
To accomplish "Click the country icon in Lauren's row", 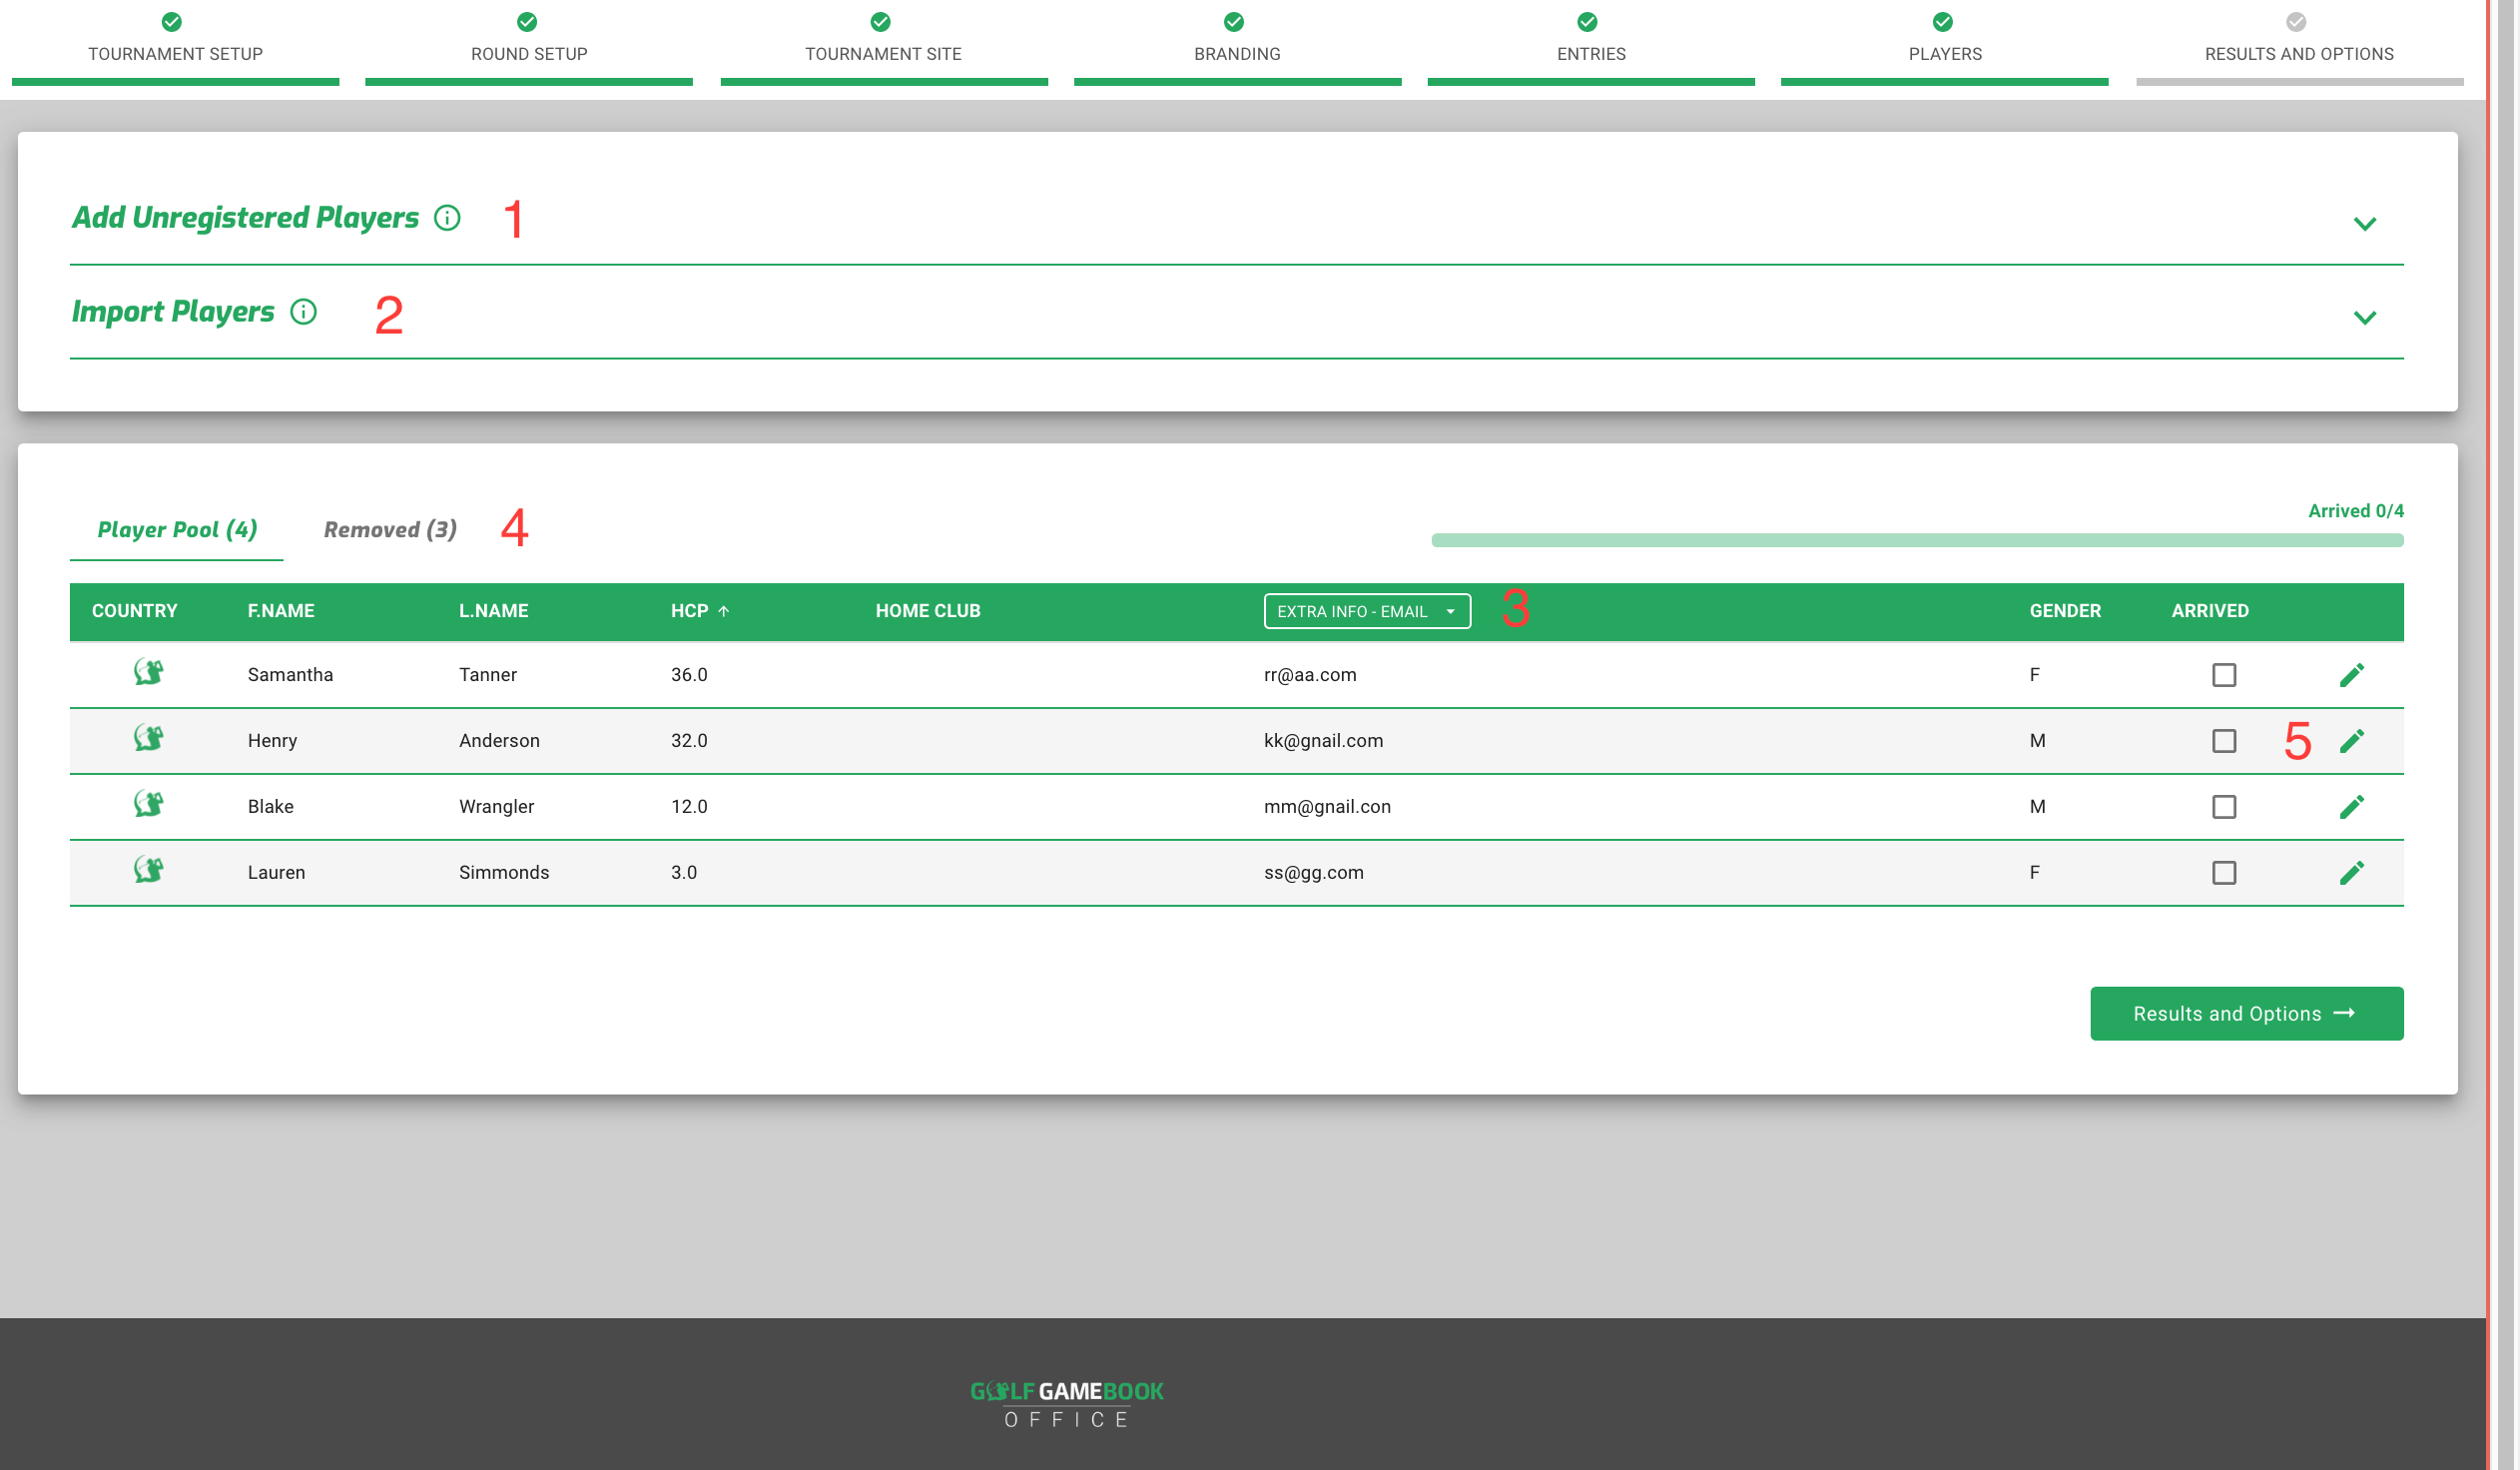I will tap(149, 871).
